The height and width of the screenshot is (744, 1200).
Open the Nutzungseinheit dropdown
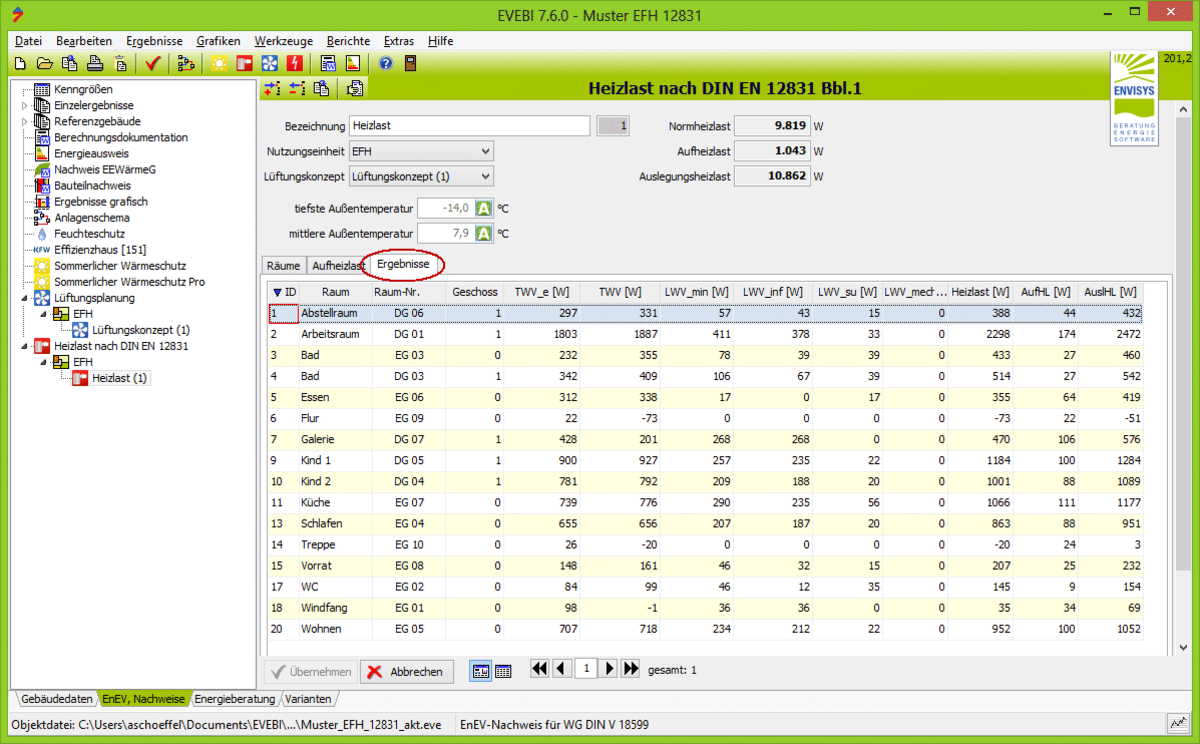tap(421, 151)
